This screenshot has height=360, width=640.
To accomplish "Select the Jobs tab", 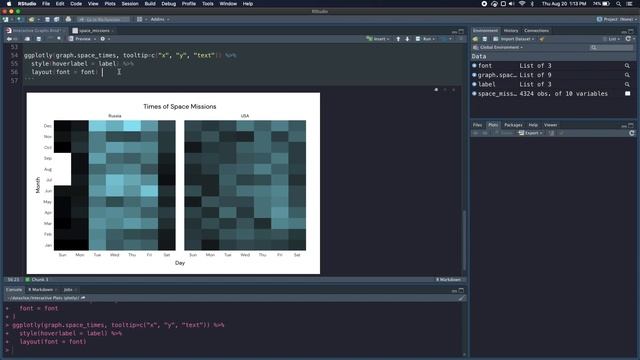I will [68, 289].
